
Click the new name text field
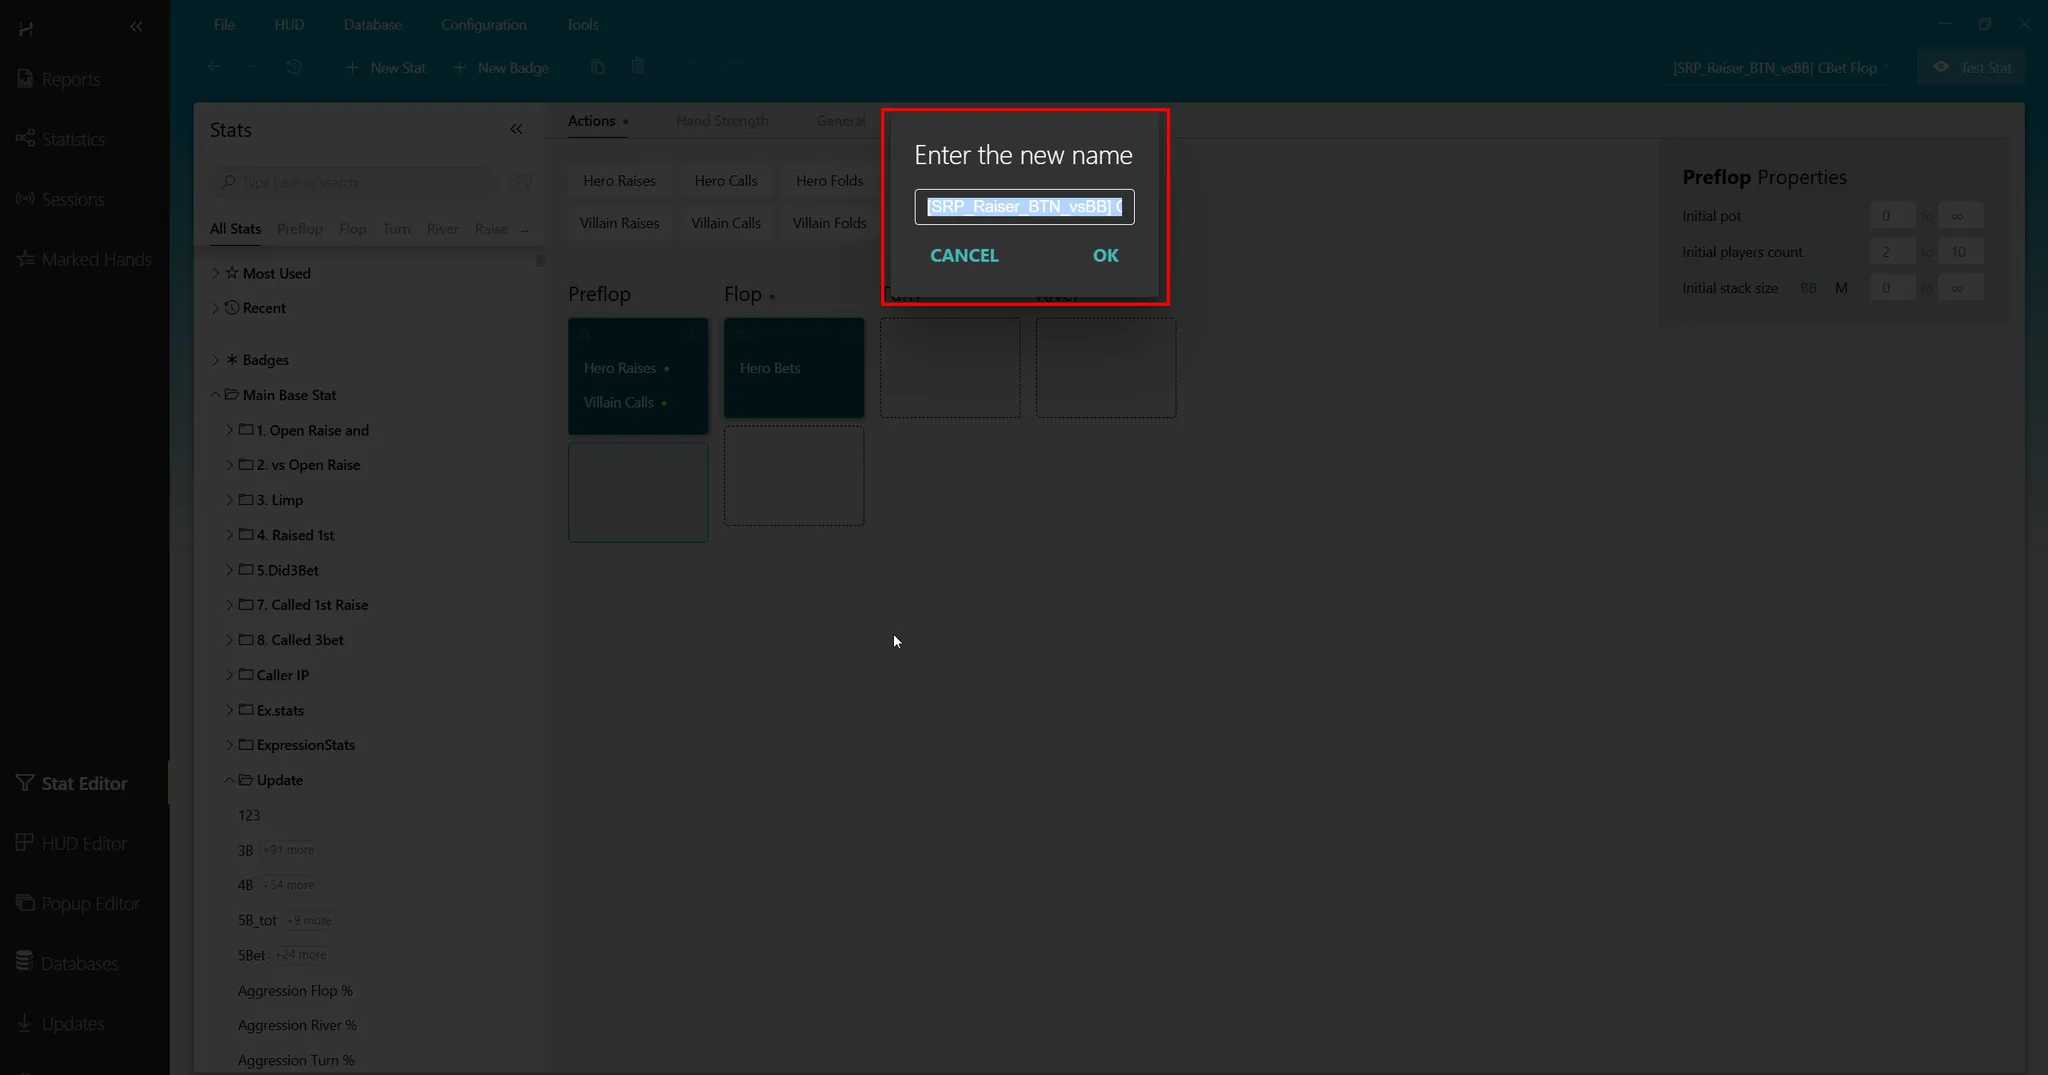(1024, 207)
